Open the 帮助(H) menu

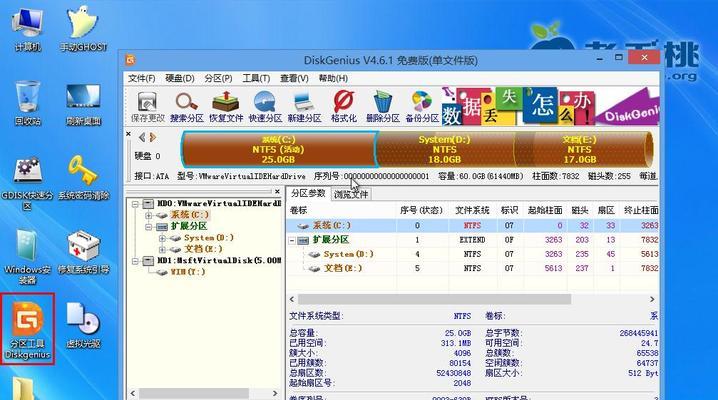coord(333,78)
